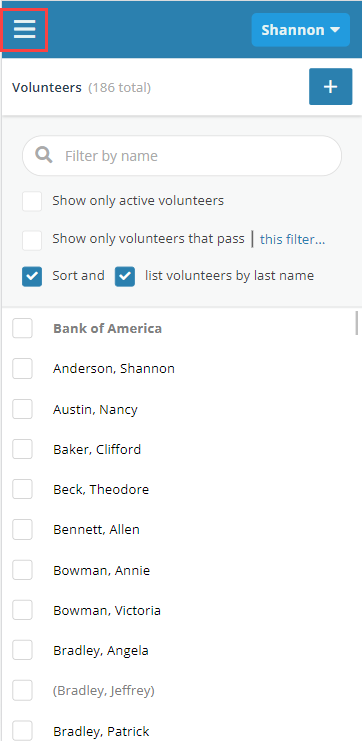This screenshot has width=362, height=741.
Task: Tick the checkbox beside Baker, Clifford
Action: pyautogui.click(x=22, y=449)
